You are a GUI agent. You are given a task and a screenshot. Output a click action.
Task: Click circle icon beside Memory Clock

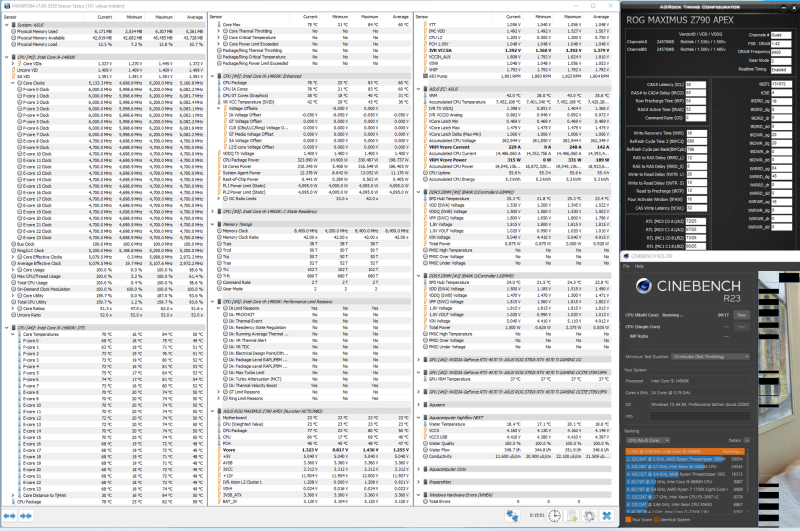219,231
